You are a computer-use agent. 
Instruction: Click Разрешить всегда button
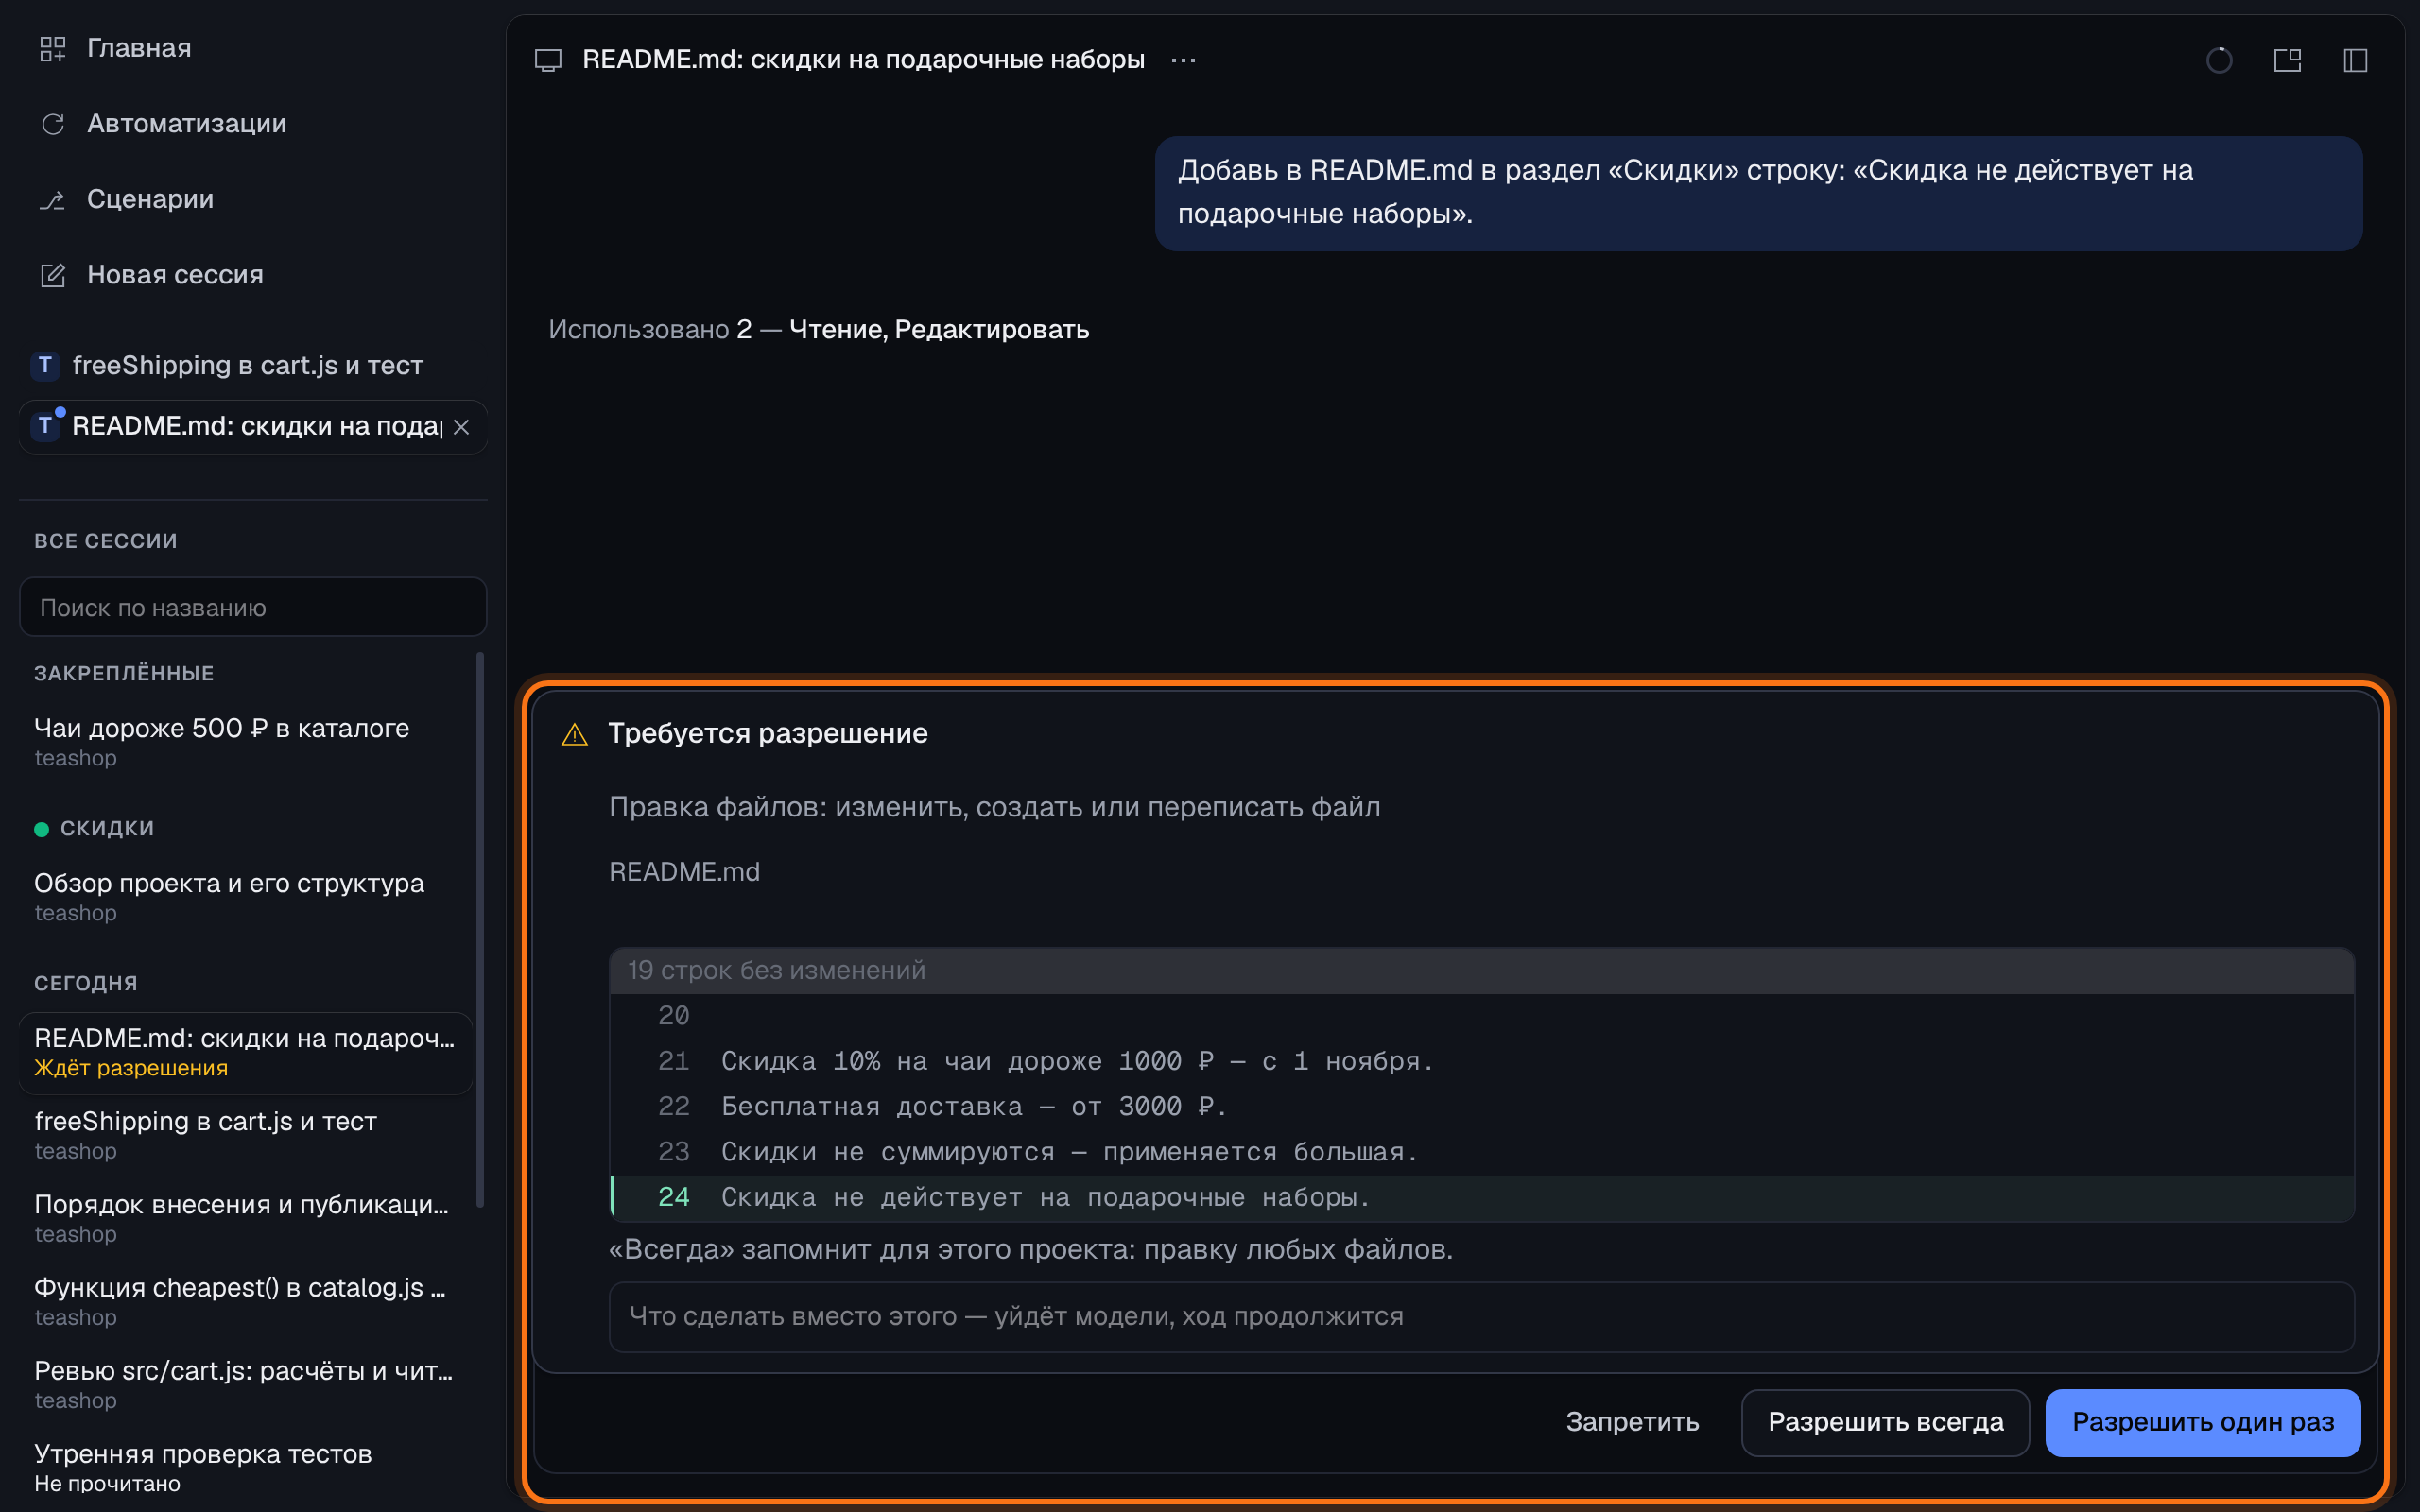pyautogui.click(x=1885, y=1422)
